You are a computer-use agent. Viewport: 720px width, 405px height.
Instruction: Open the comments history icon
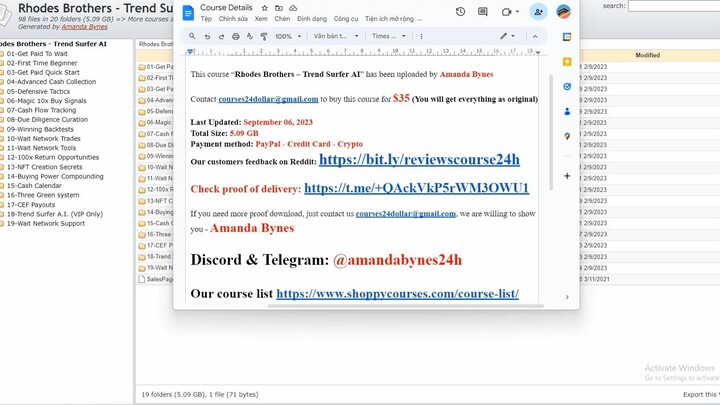click(x=483, y=12)
